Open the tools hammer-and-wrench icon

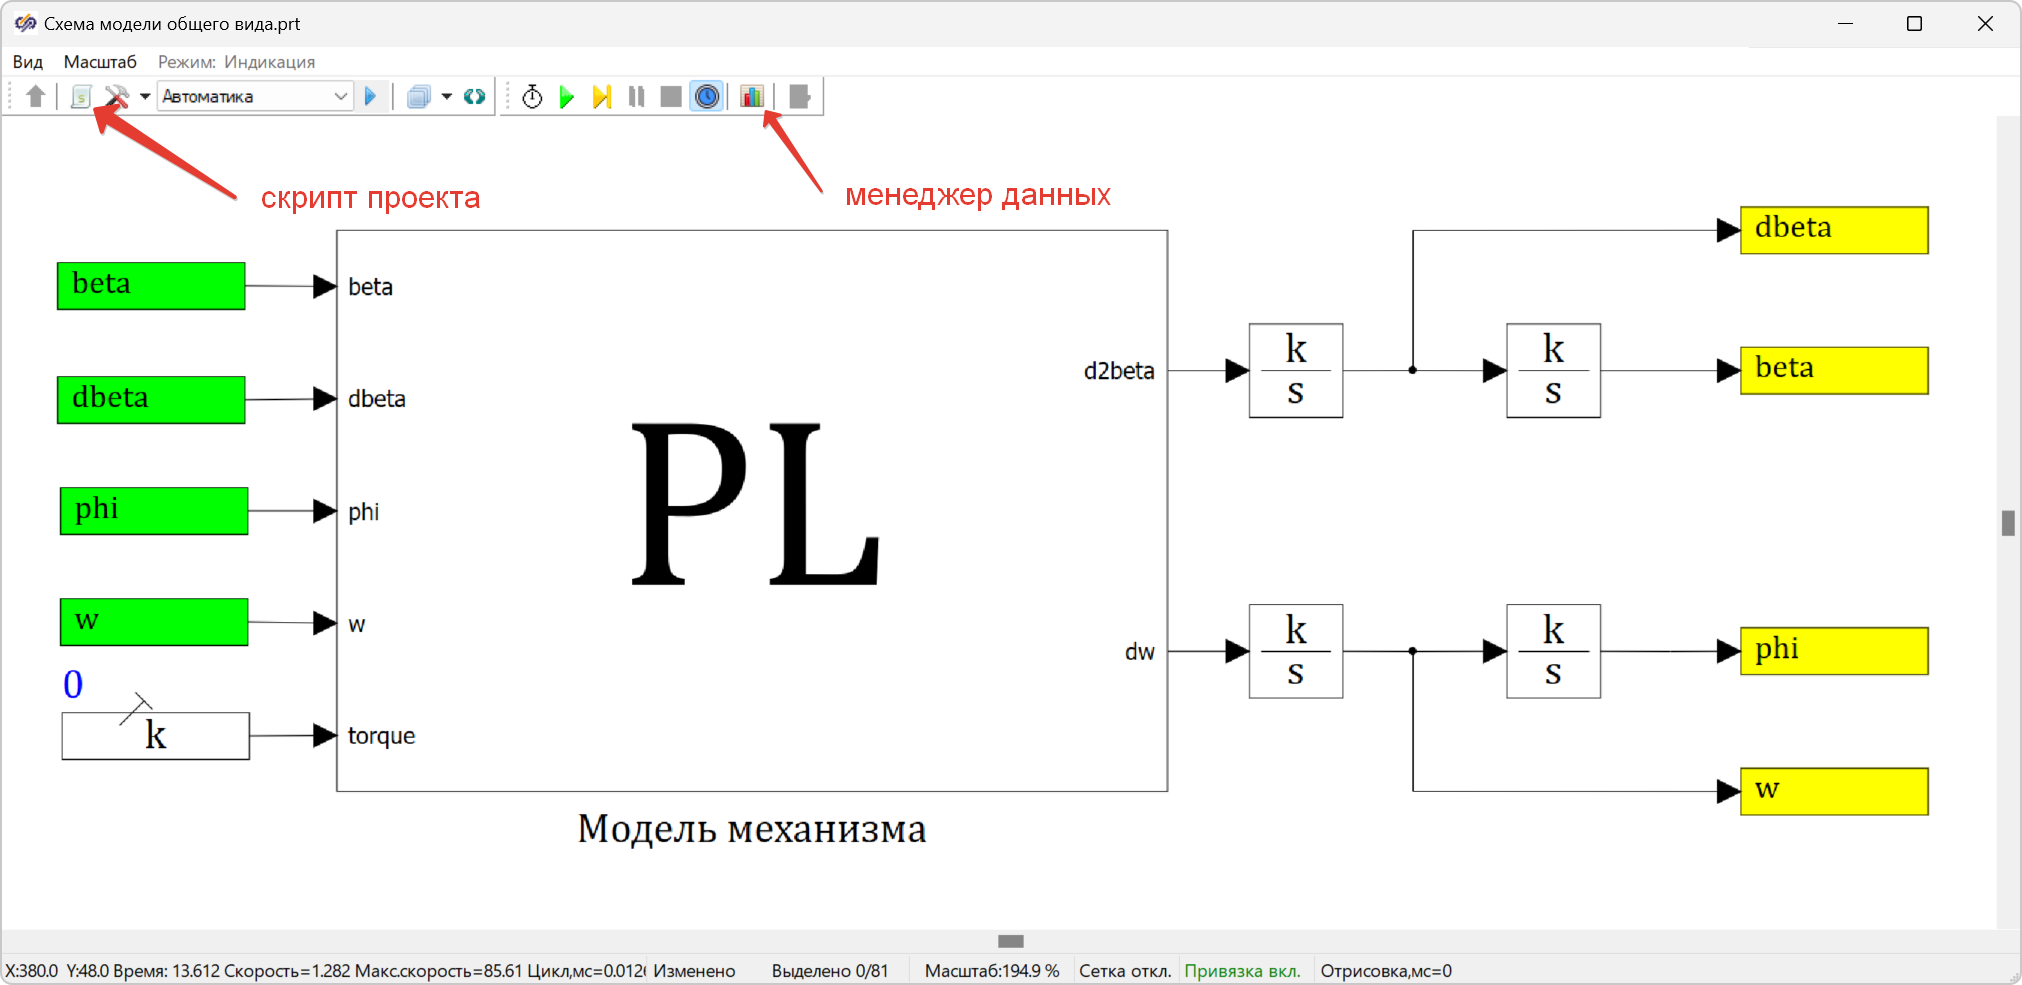tap(117, 96)
